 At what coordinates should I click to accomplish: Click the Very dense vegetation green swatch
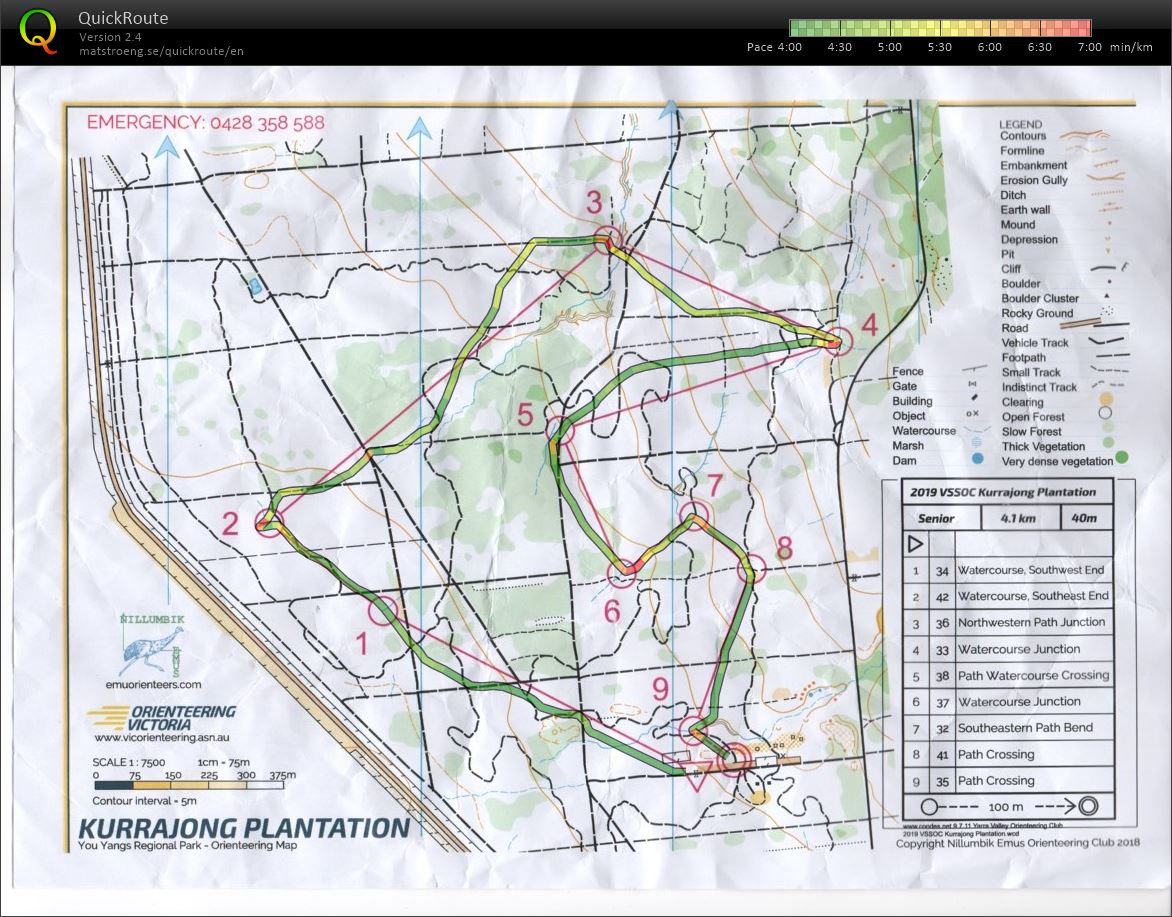[x=1121, y=460]
